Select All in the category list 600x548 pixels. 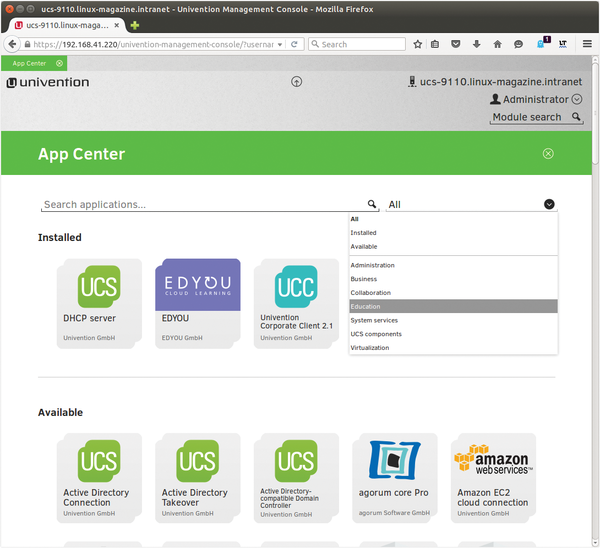pyautogui.click(x=453, y=219)
